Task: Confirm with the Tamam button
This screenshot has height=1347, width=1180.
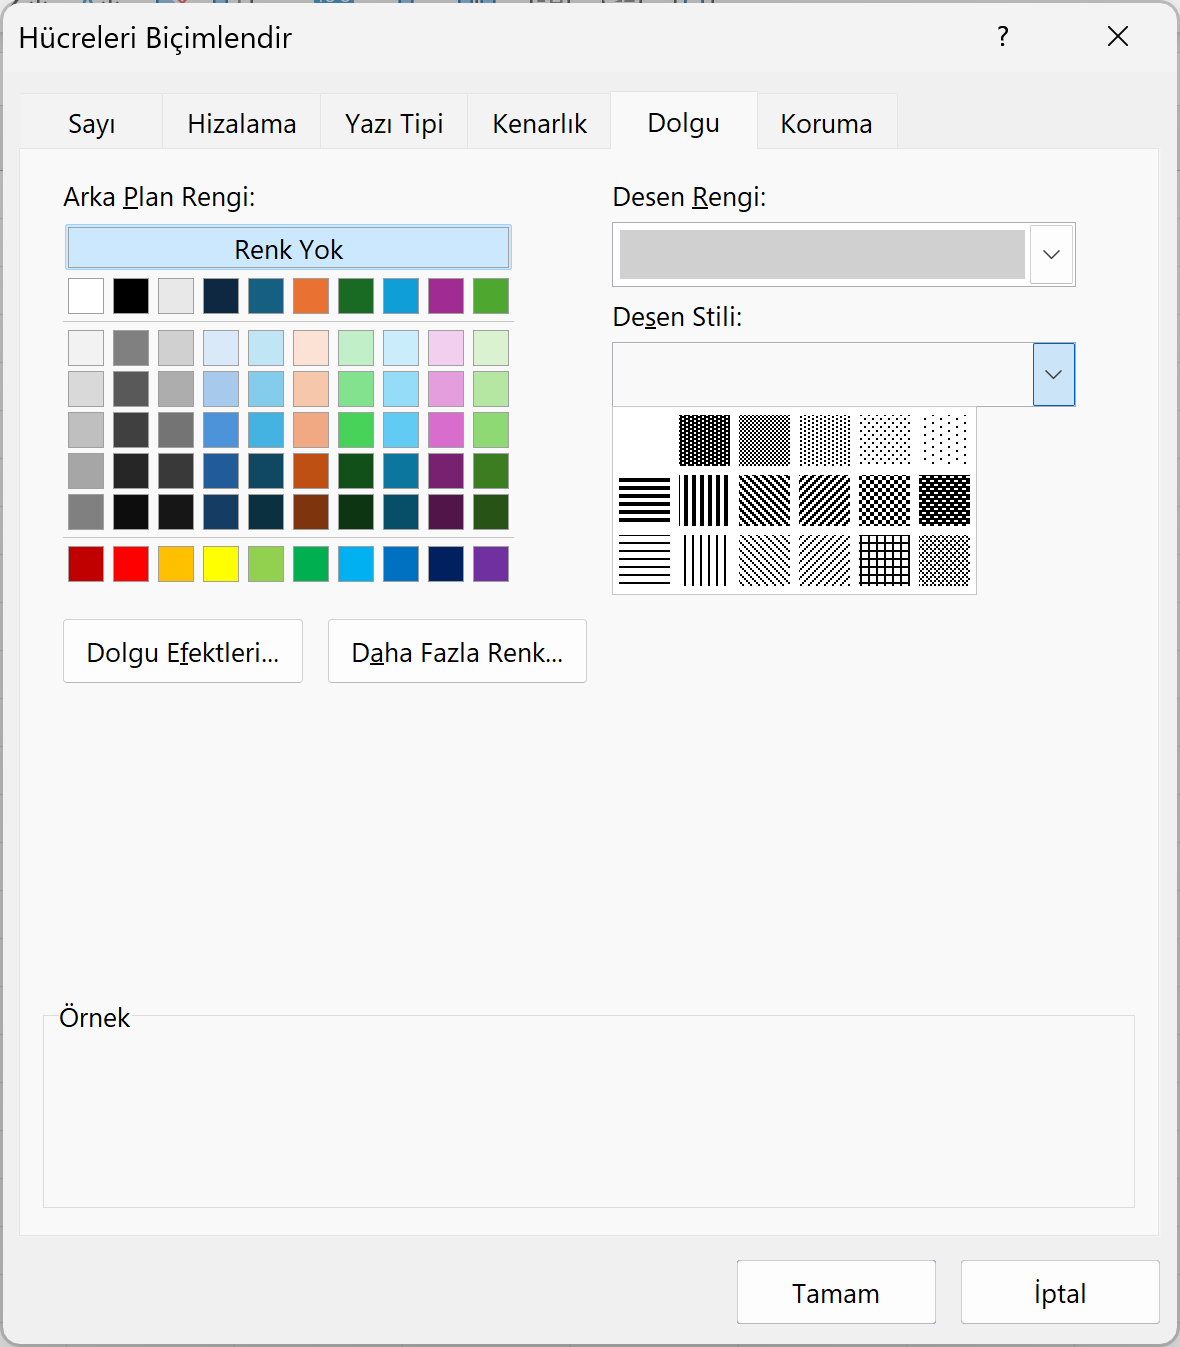Action: pyautogui.click(x=836, y=1293)
